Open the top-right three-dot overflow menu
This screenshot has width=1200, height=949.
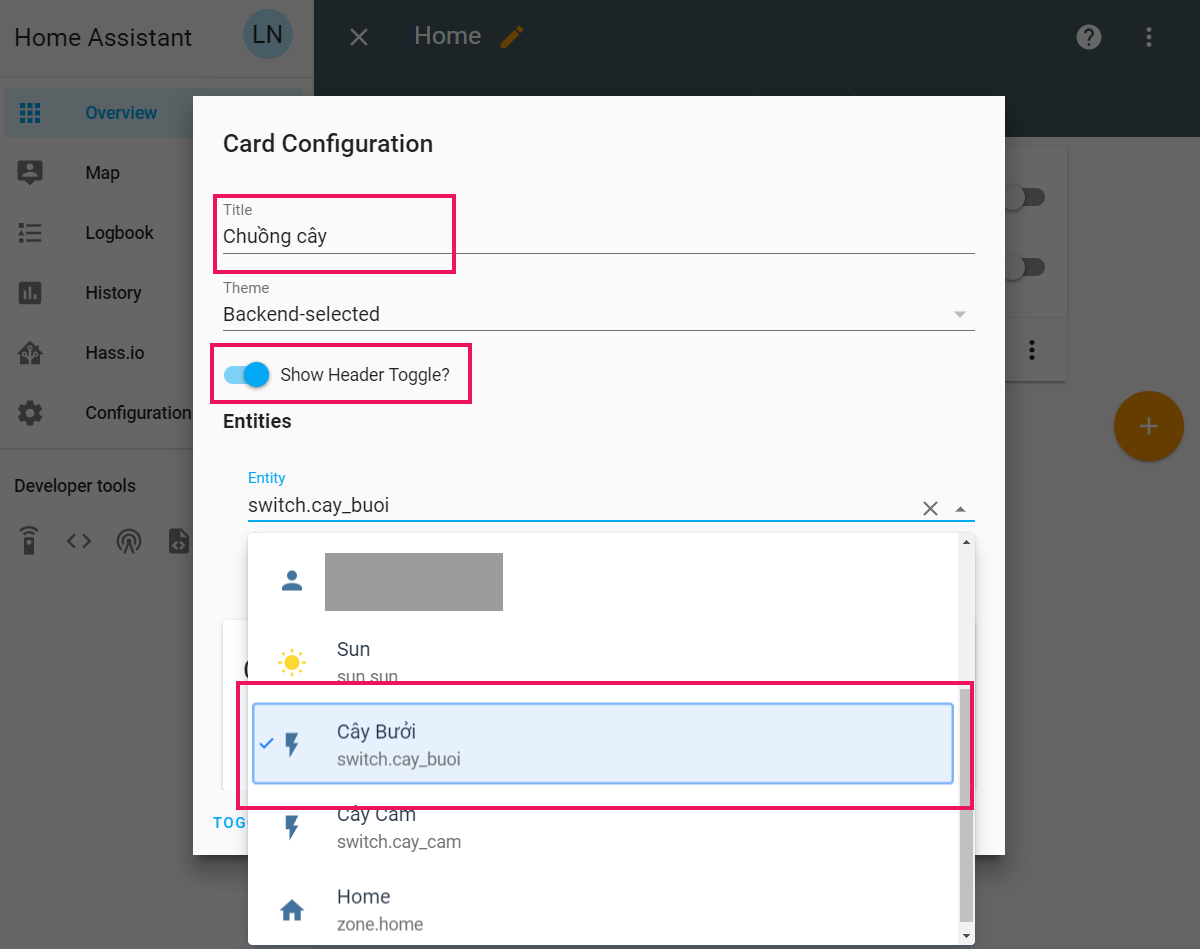point(1149,37)
